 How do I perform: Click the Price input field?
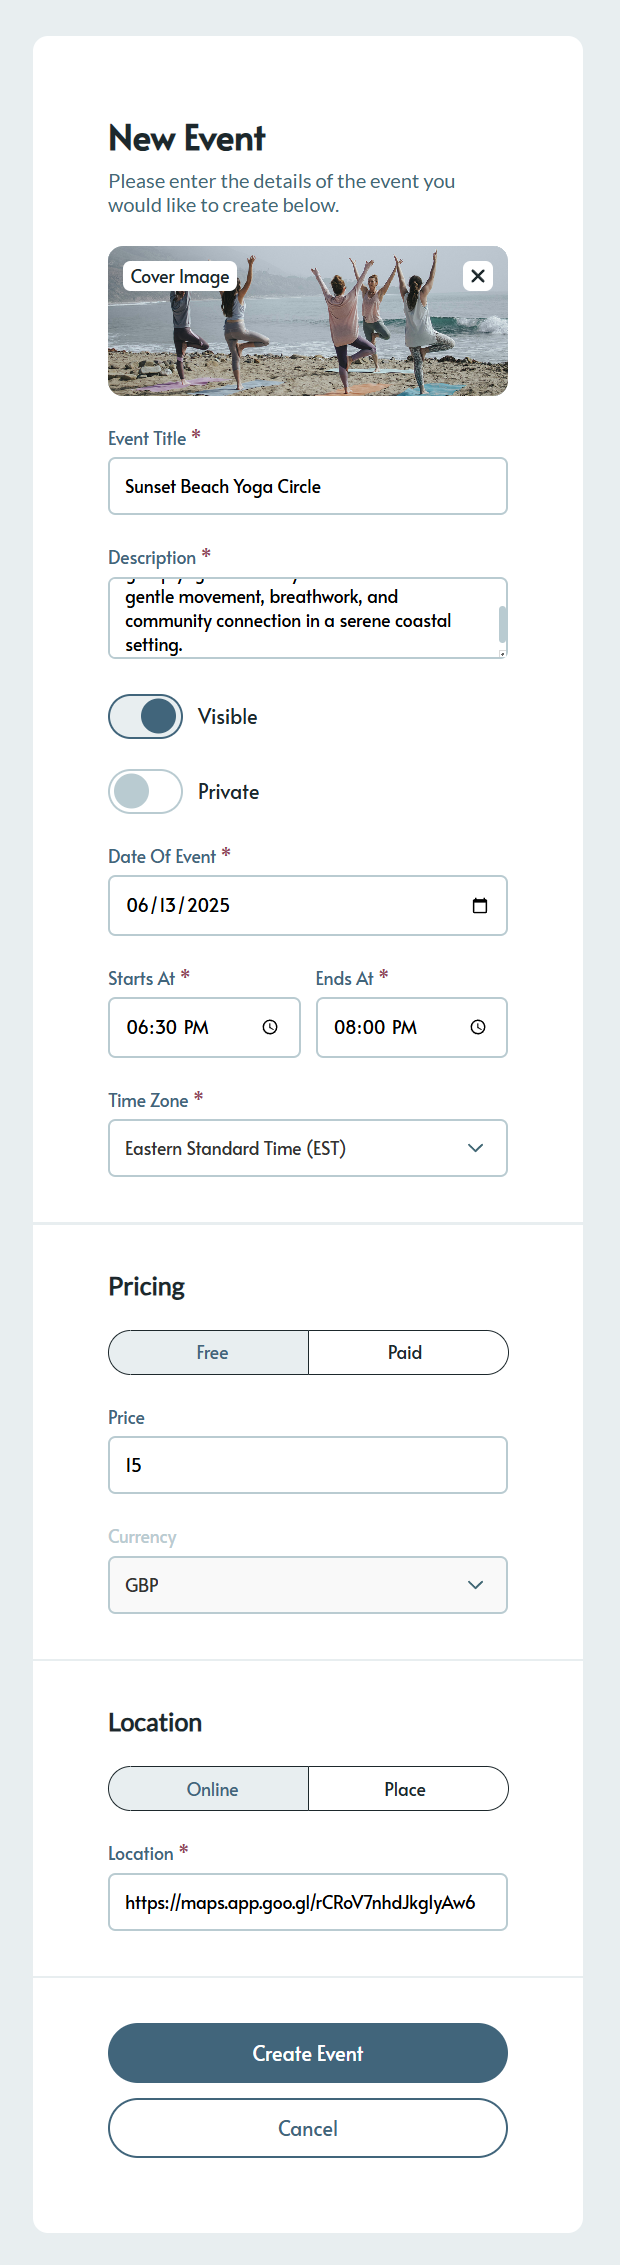pyautogui.click(x=308, y=1465)
